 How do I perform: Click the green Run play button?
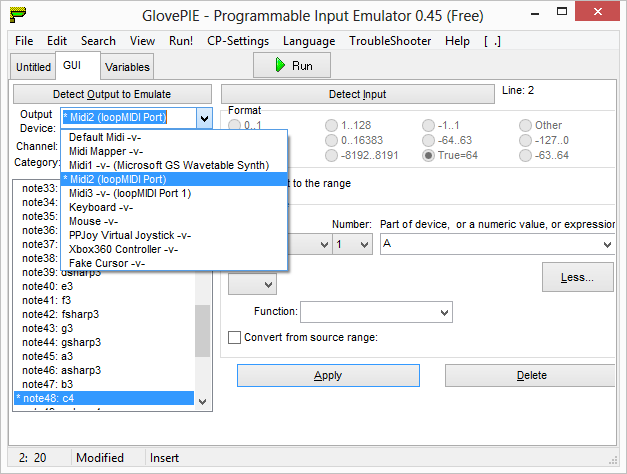292,65
